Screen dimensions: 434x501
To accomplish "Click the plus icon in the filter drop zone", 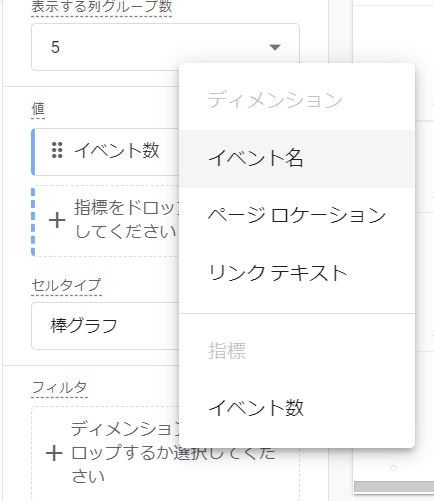I will click(54, 453).
